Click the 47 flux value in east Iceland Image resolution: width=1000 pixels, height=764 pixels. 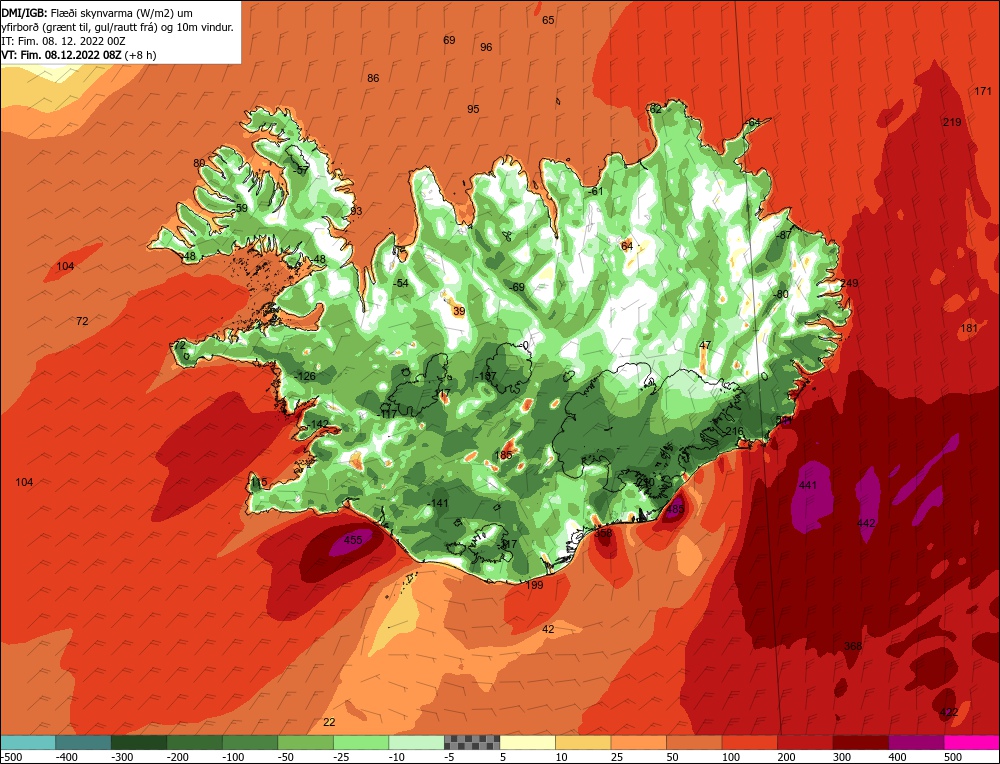(x=705, y=345)
